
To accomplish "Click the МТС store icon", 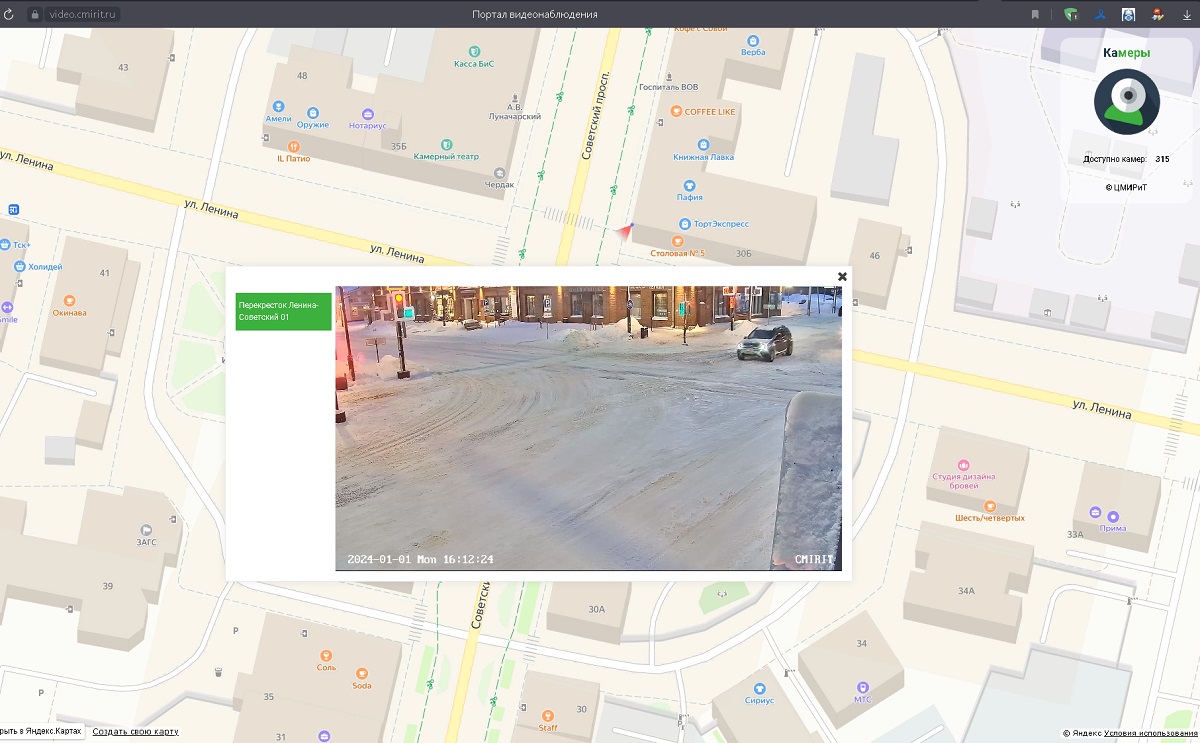I will tap(862, 687).
